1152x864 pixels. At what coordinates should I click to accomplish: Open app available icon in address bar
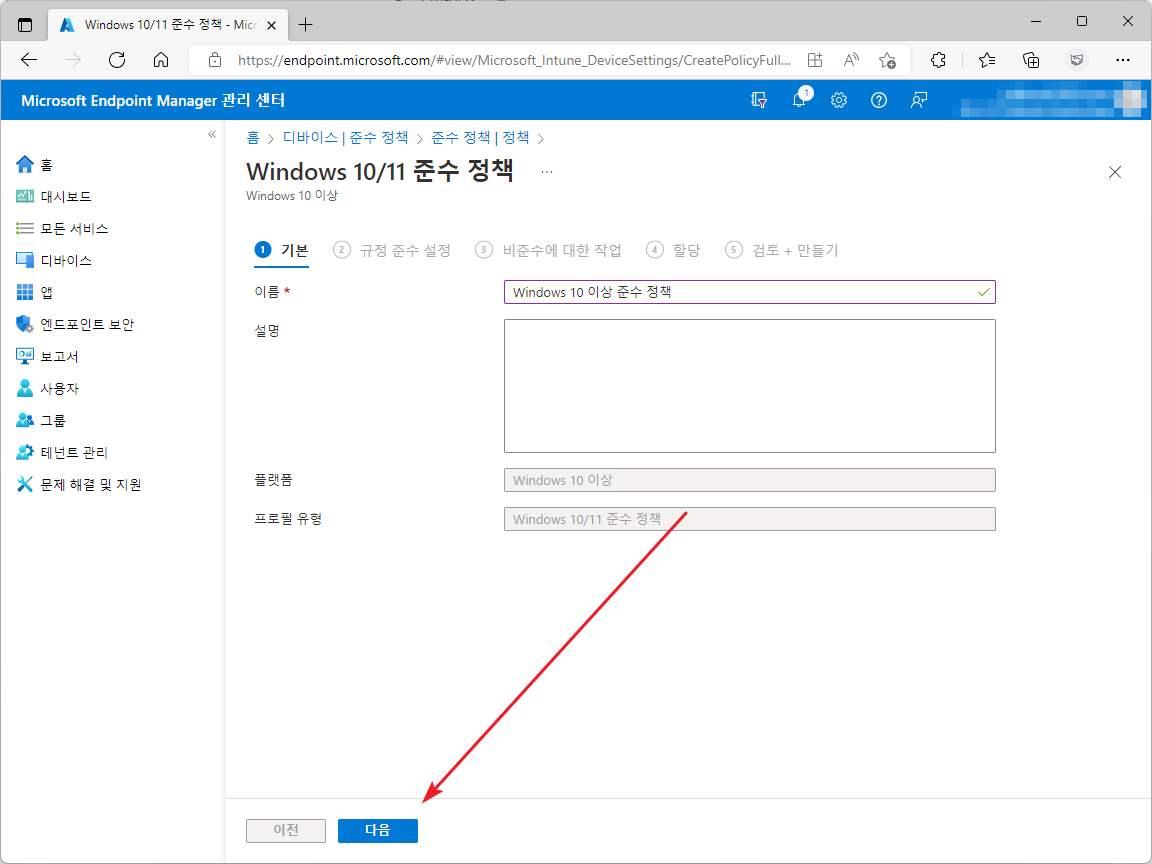click(815, 60)
